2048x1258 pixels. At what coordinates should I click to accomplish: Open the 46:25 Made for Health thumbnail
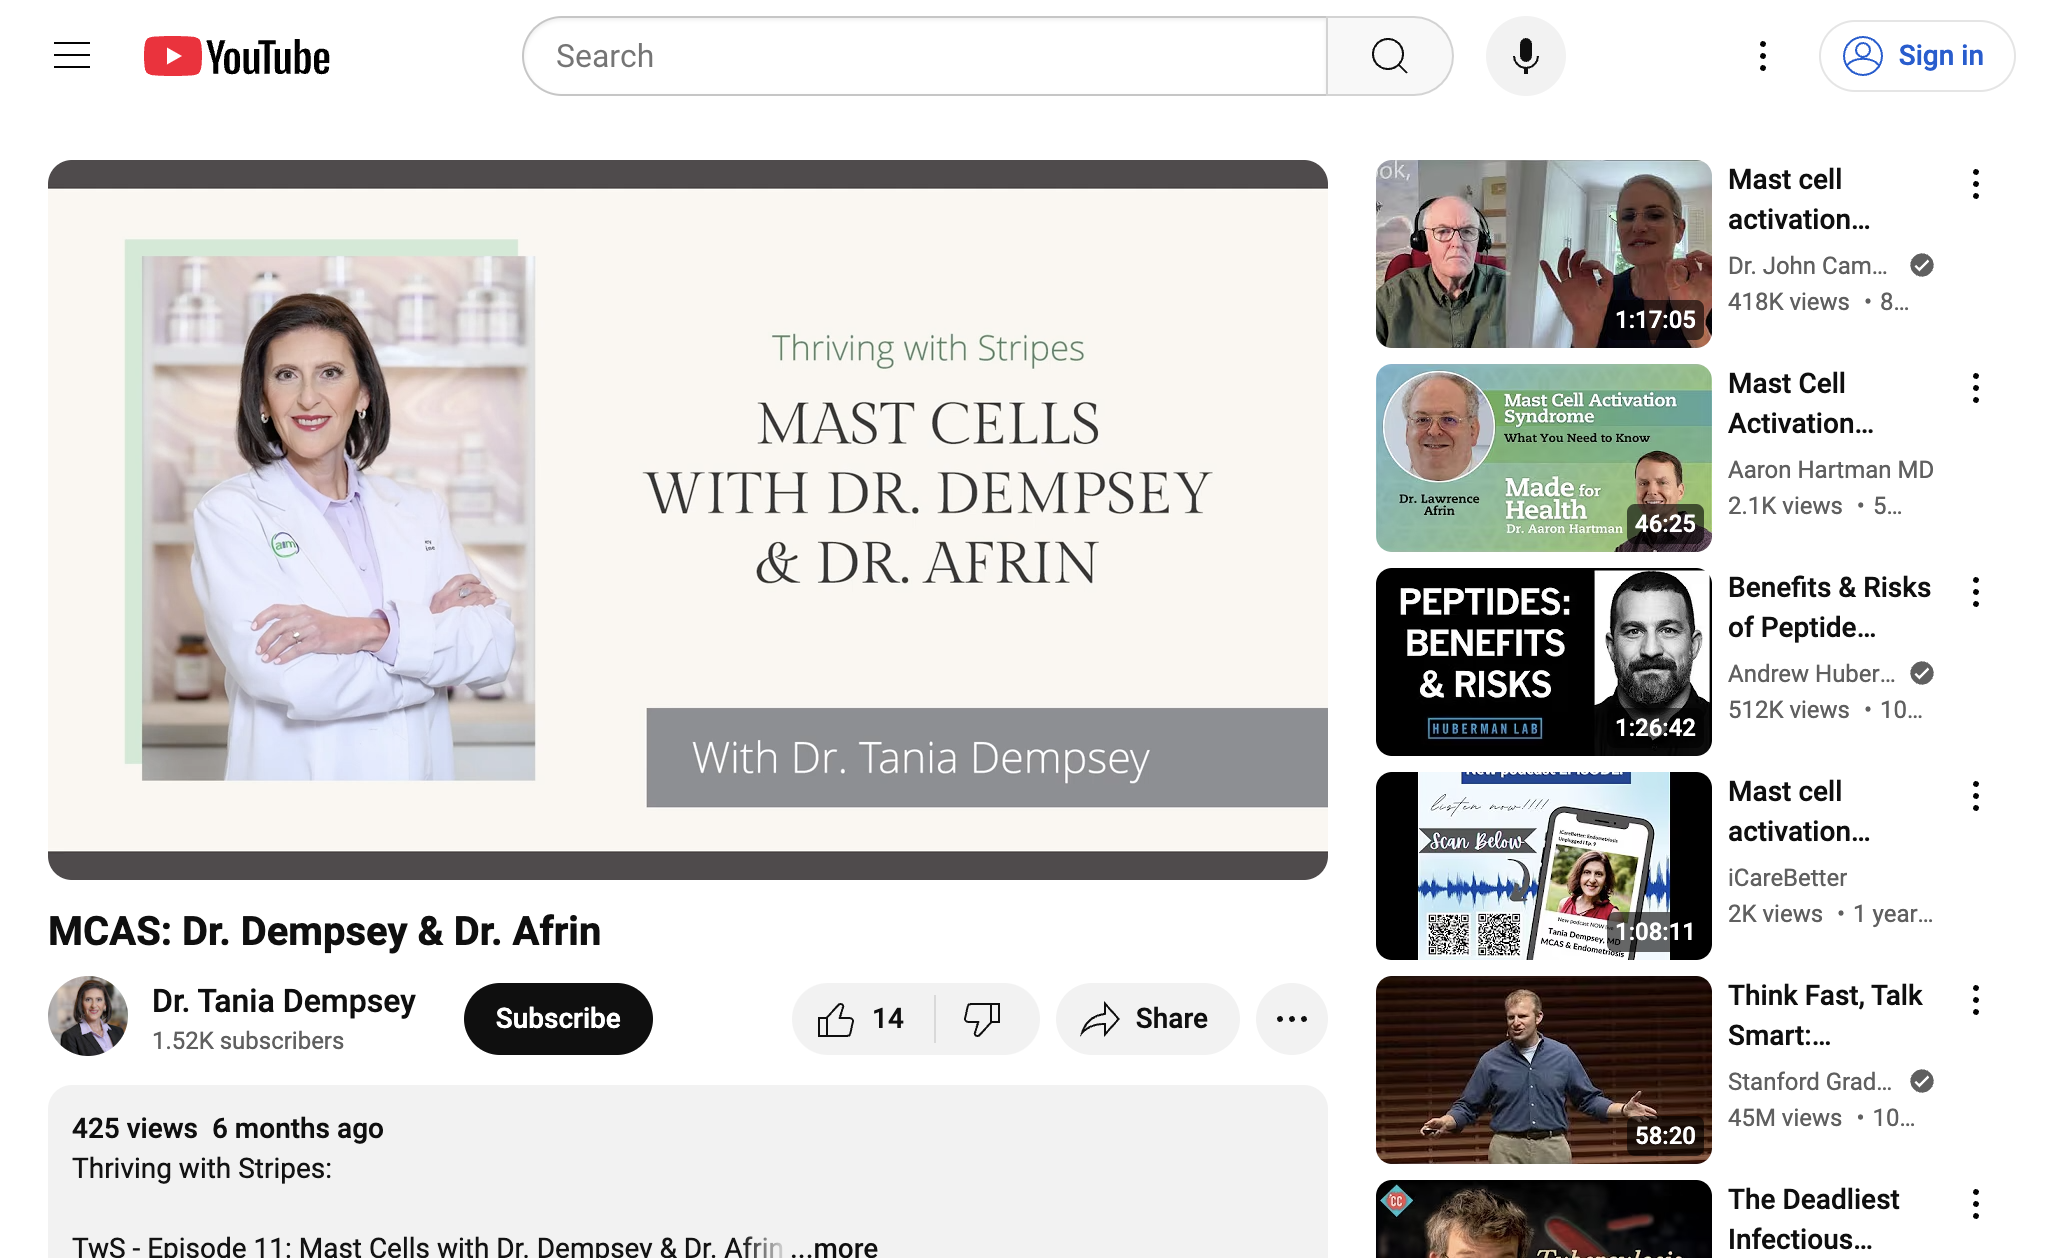1543,458
